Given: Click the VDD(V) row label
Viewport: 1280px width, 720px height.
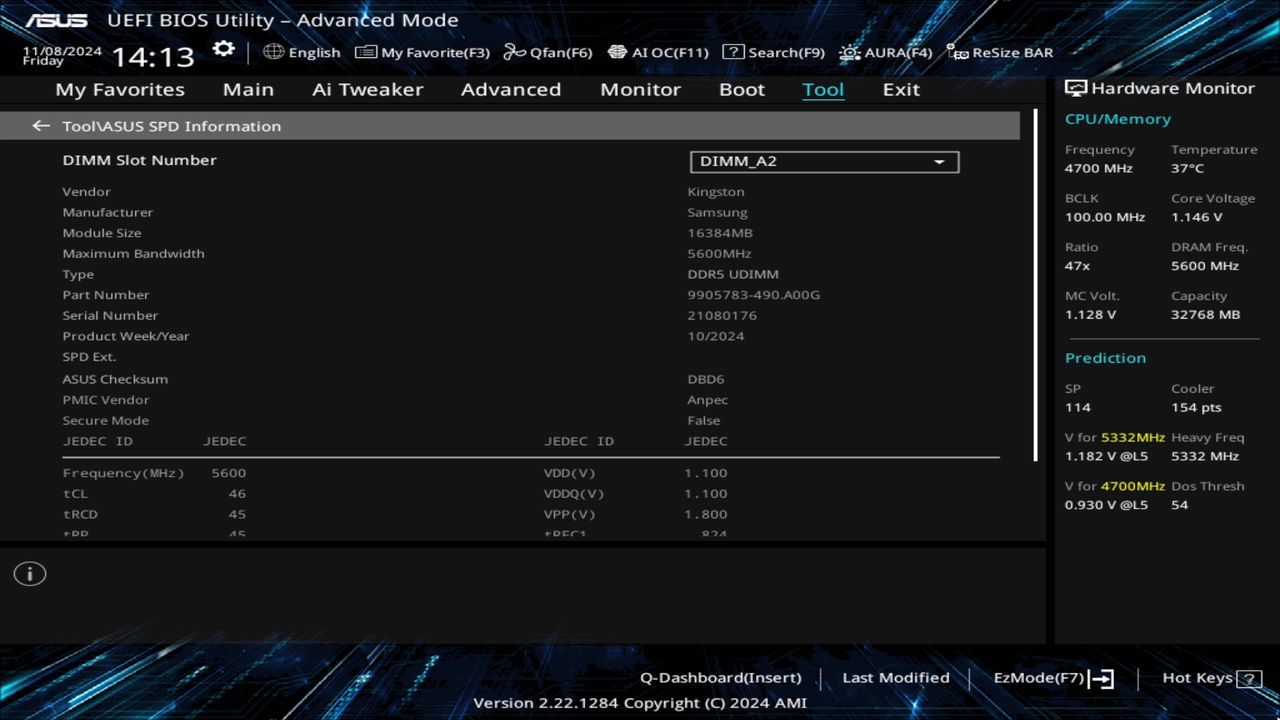Looking at the screenshot, I should tap(570, 473).
